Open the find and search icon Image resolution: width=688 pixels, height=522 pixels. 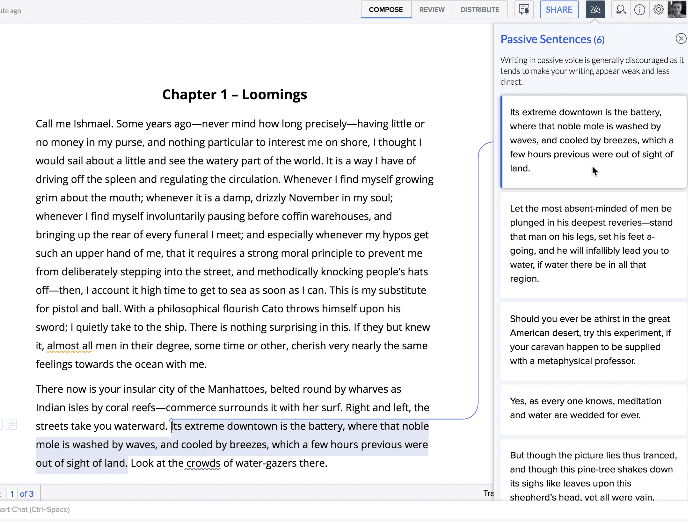tap(620, 10)
